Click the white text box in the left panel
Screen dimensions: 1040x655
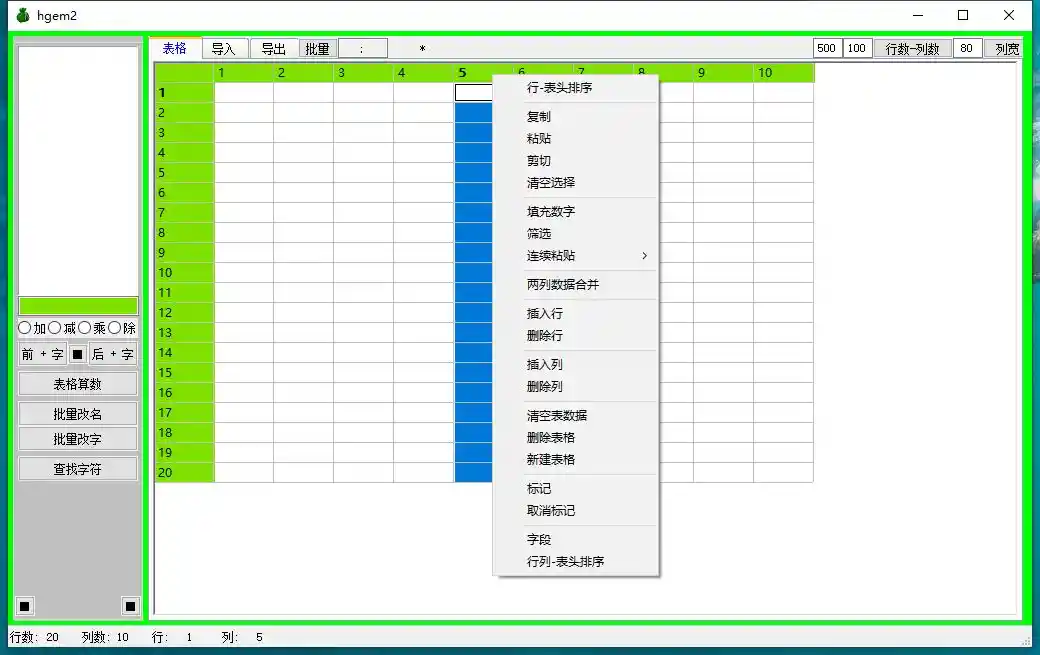[78, 170]
